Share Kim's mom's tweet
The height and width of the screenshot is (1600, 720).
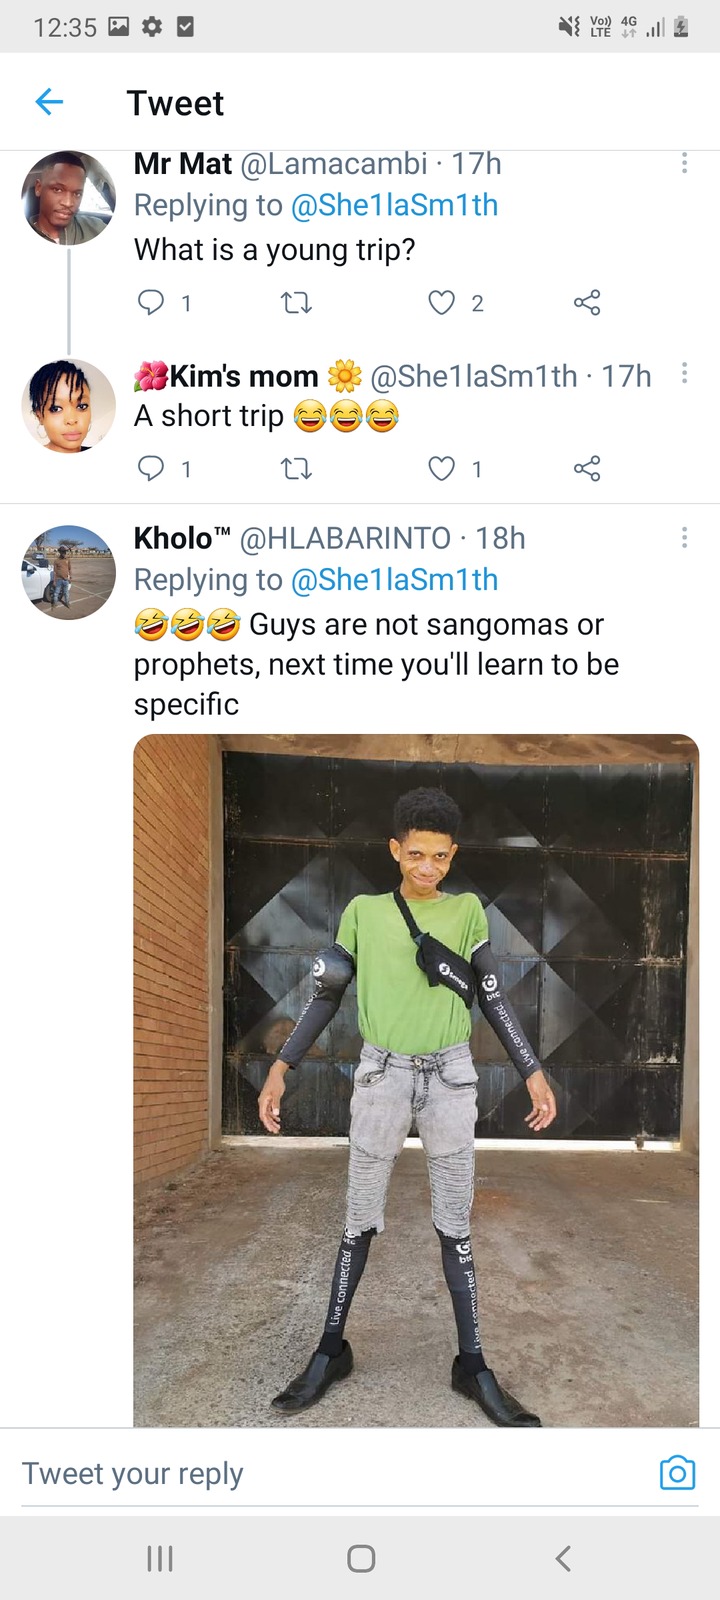tap(587, 468)
